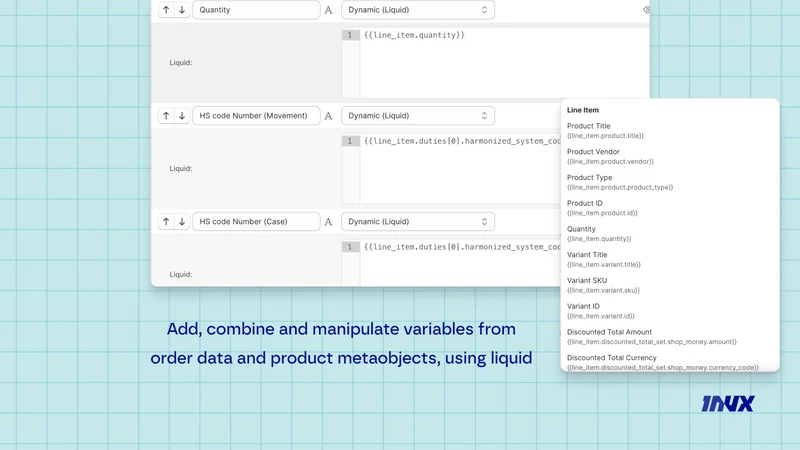Open text format icon next to HS code Movement
The width and height of the screenshot is (800, 450).
click(x=329, y=116)
